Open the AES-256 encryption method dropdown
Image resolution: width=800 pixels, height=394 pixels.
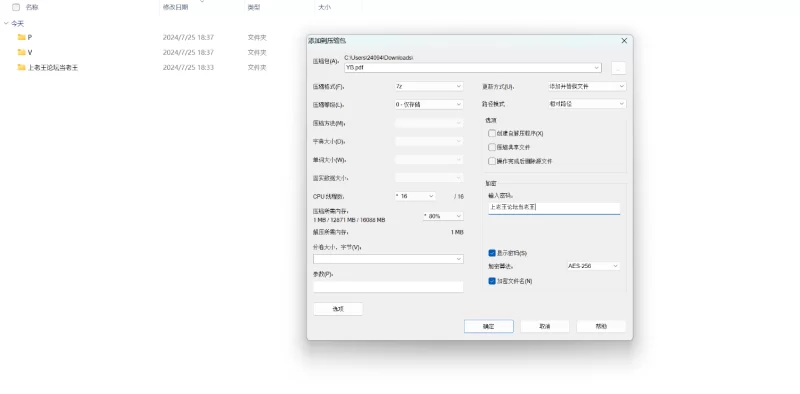tap(593, 266)
